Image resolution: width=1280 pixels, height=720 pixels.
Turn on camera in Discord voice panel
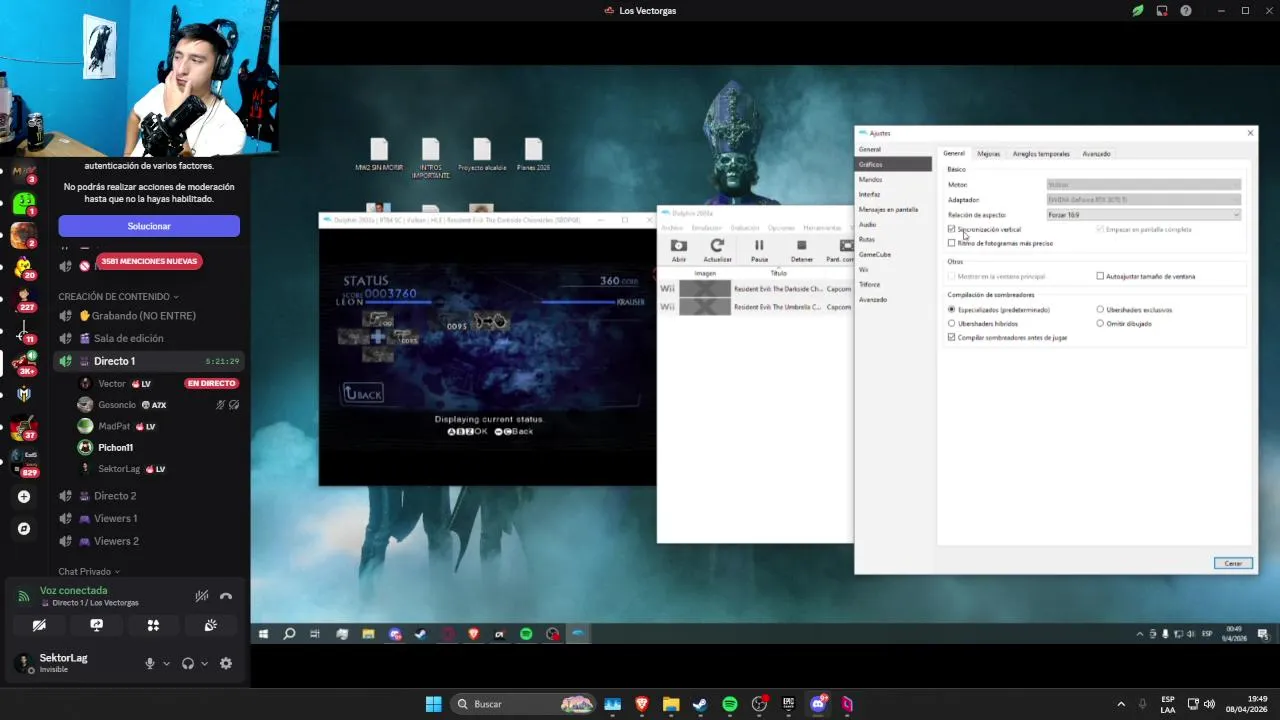tap(39, 625)
